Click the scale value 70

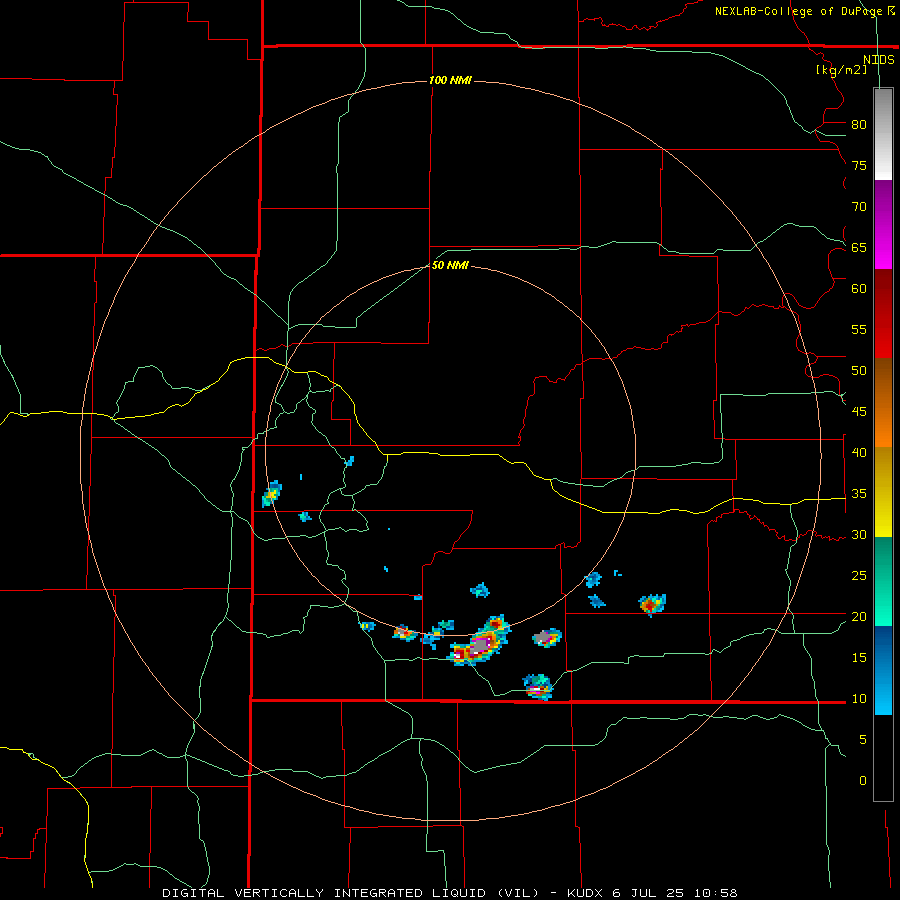[x=859, y=207]
